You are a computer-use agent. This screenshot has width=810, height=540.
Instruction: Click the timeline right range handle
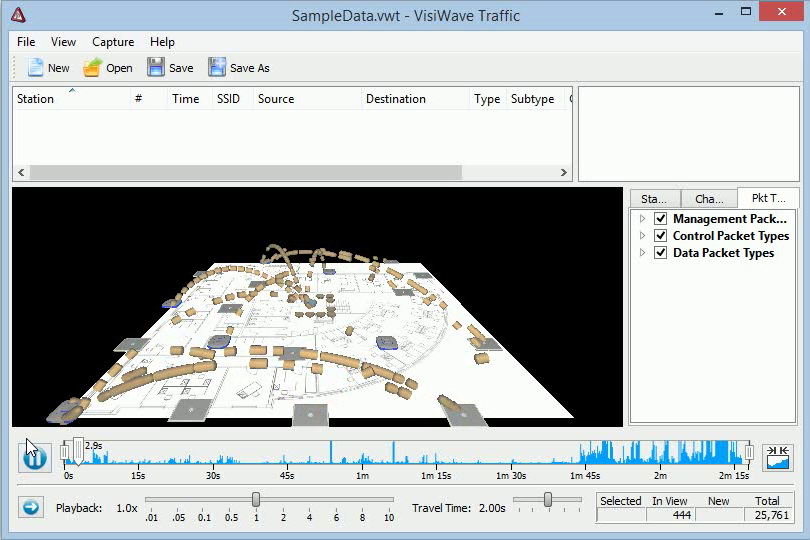pyautogui.click(x=749, y=453)
